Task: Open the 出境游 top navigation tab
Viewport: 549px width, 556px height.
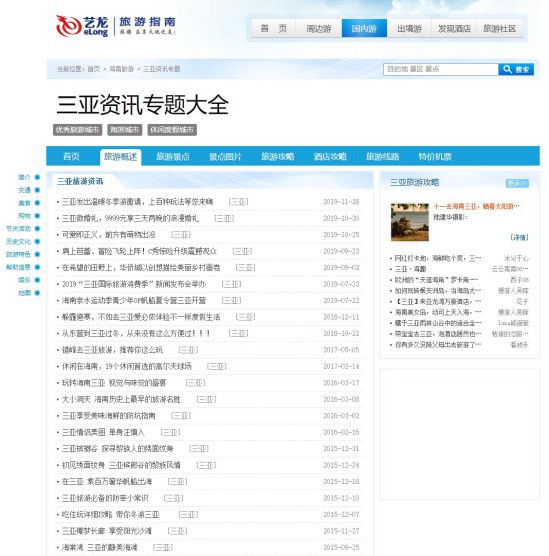Action: (409, 28)
